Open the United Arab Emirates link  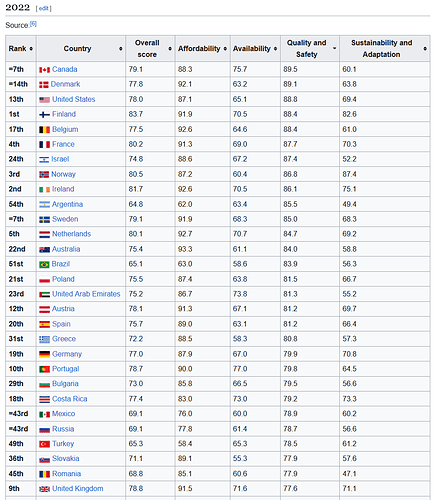tap(86, 294)
